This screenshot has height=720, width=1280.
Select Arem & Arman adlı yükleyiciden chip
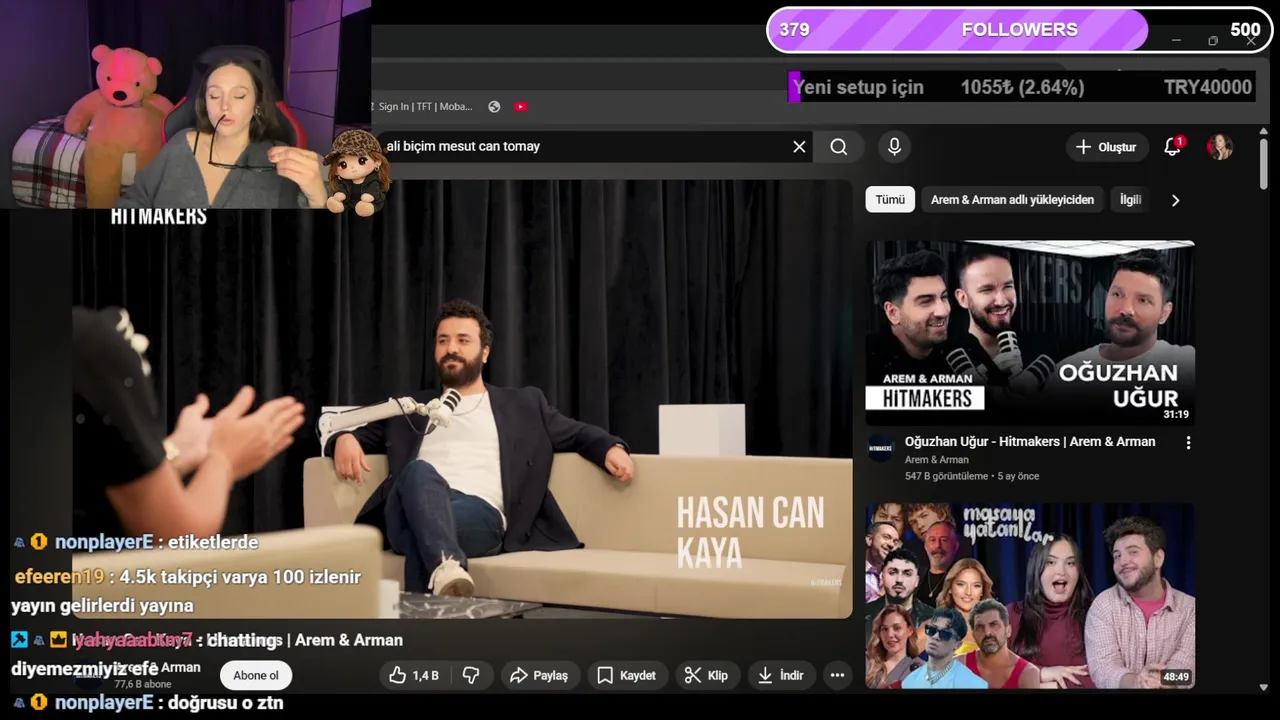pyautogui.click(x=1012, y=200)
